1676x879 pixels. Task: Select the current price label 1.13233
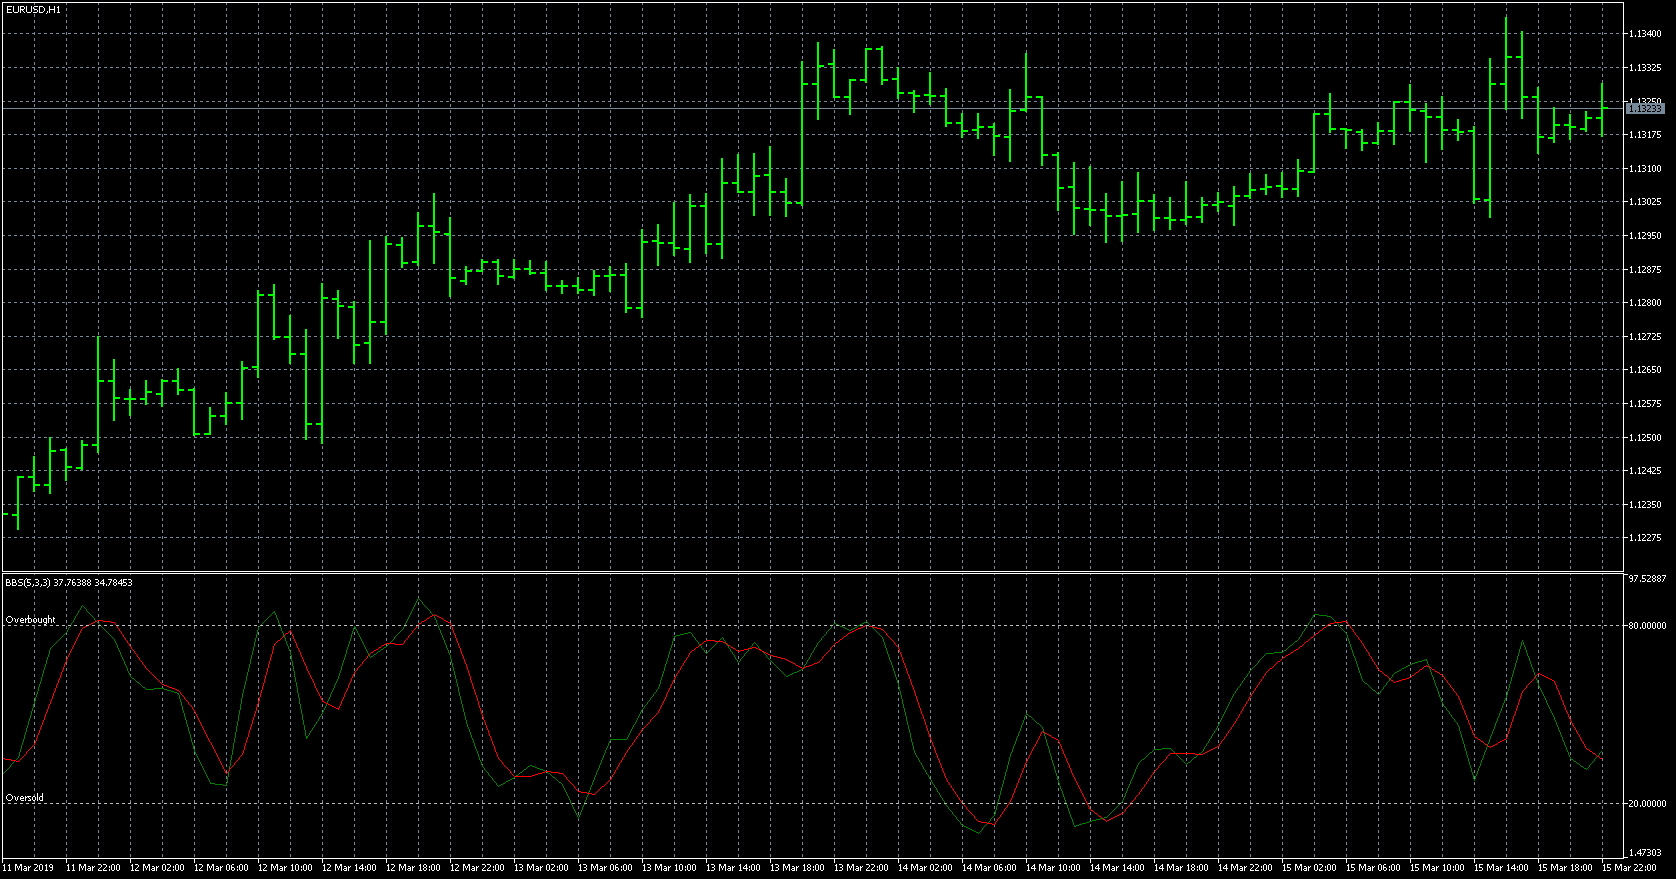[1646, 108]
